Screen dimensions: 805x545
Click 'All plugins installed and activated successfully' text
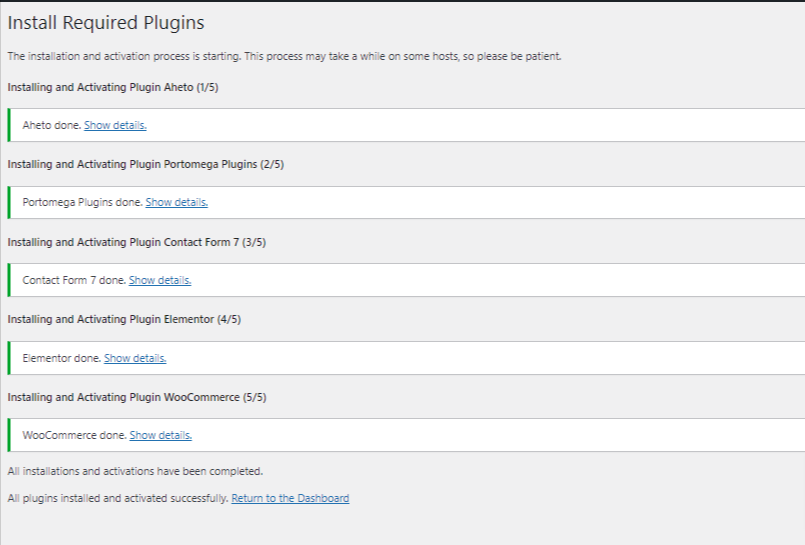[x=118, y=498]
